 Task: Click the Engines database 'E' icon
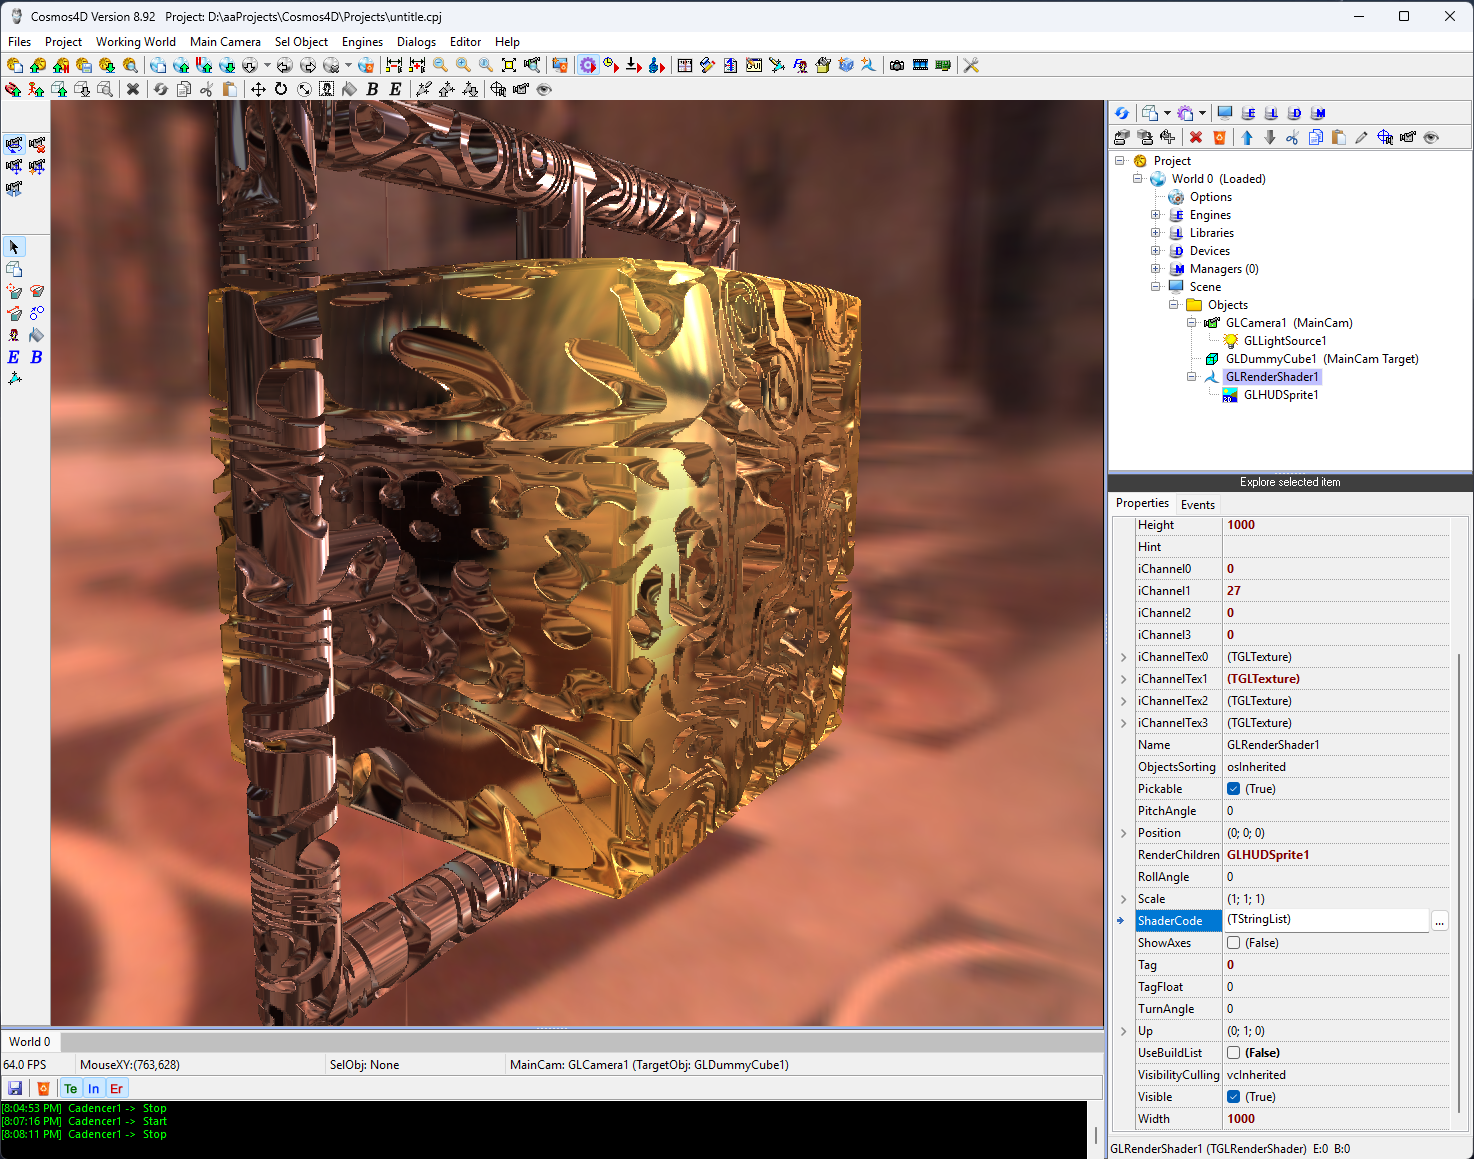pyautogui.click(x=1249, y=113)
